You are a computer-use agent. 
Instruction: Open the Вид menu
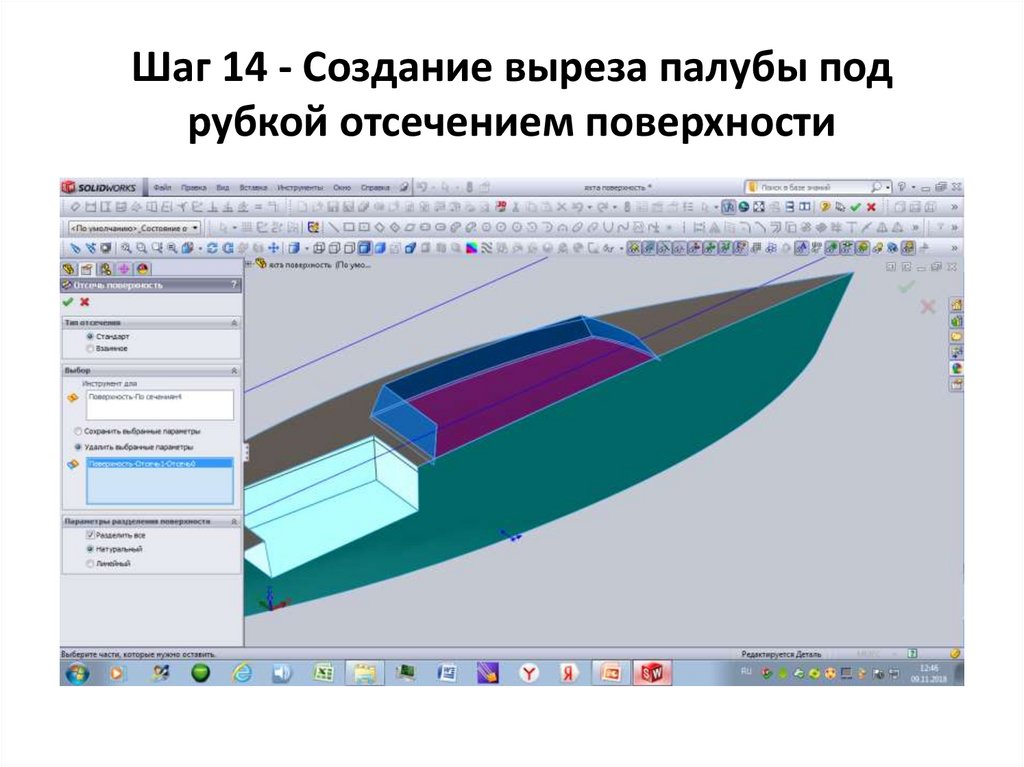pyautogui.click(x=223, y=188)
